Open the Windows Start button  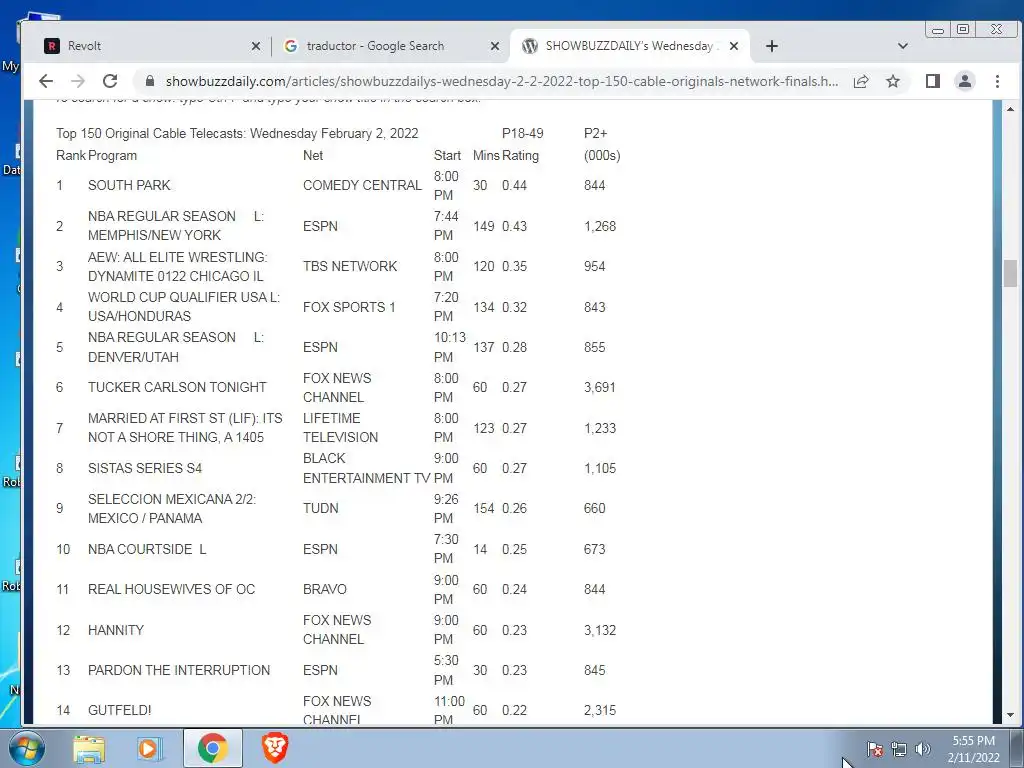point(26,748)
